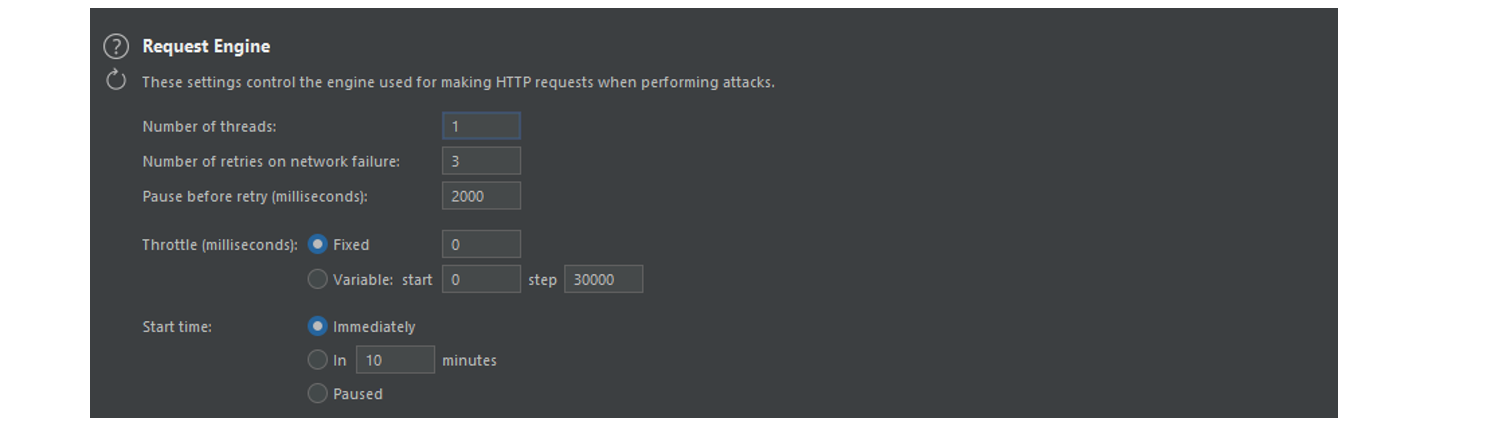Click the 'Pause before retry (milliseconds):' label

pyautogui.click(x=255, y=197)
